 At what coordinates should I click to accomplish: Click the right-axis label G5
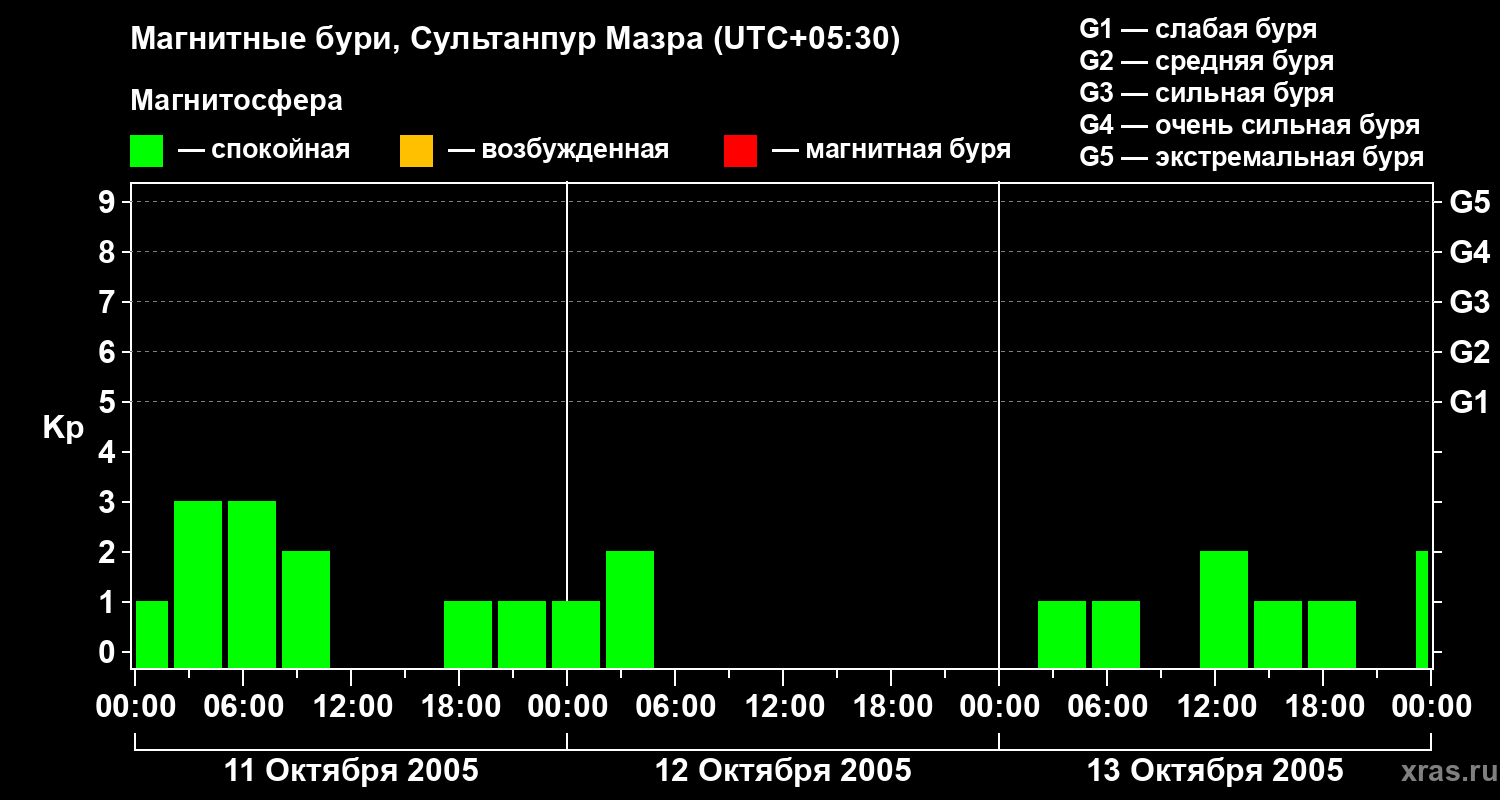(x=1469, y=203)
